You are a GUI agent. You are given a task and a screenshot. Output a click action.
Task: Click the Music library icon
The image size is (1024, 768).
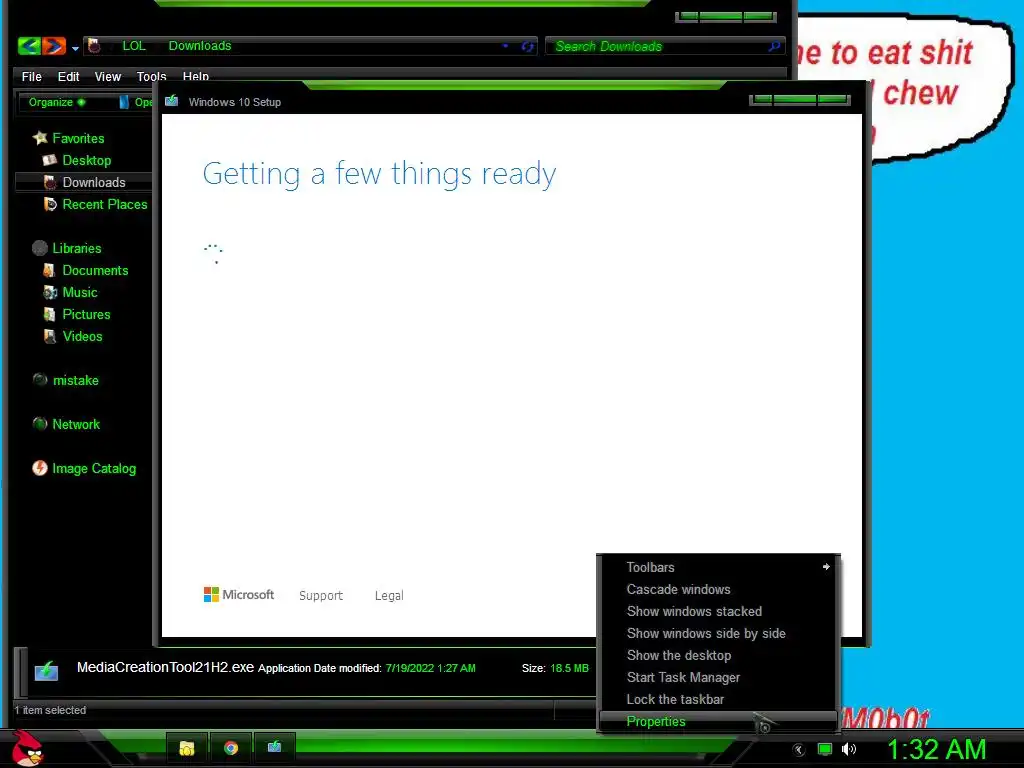pyautogui.click(x=50, y=293)
